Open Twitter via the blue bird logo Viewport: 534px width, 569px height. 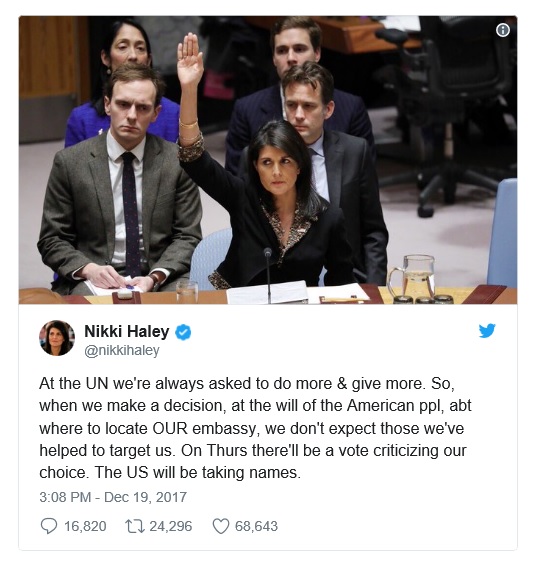pyautogui.click(x=487, y=331)
